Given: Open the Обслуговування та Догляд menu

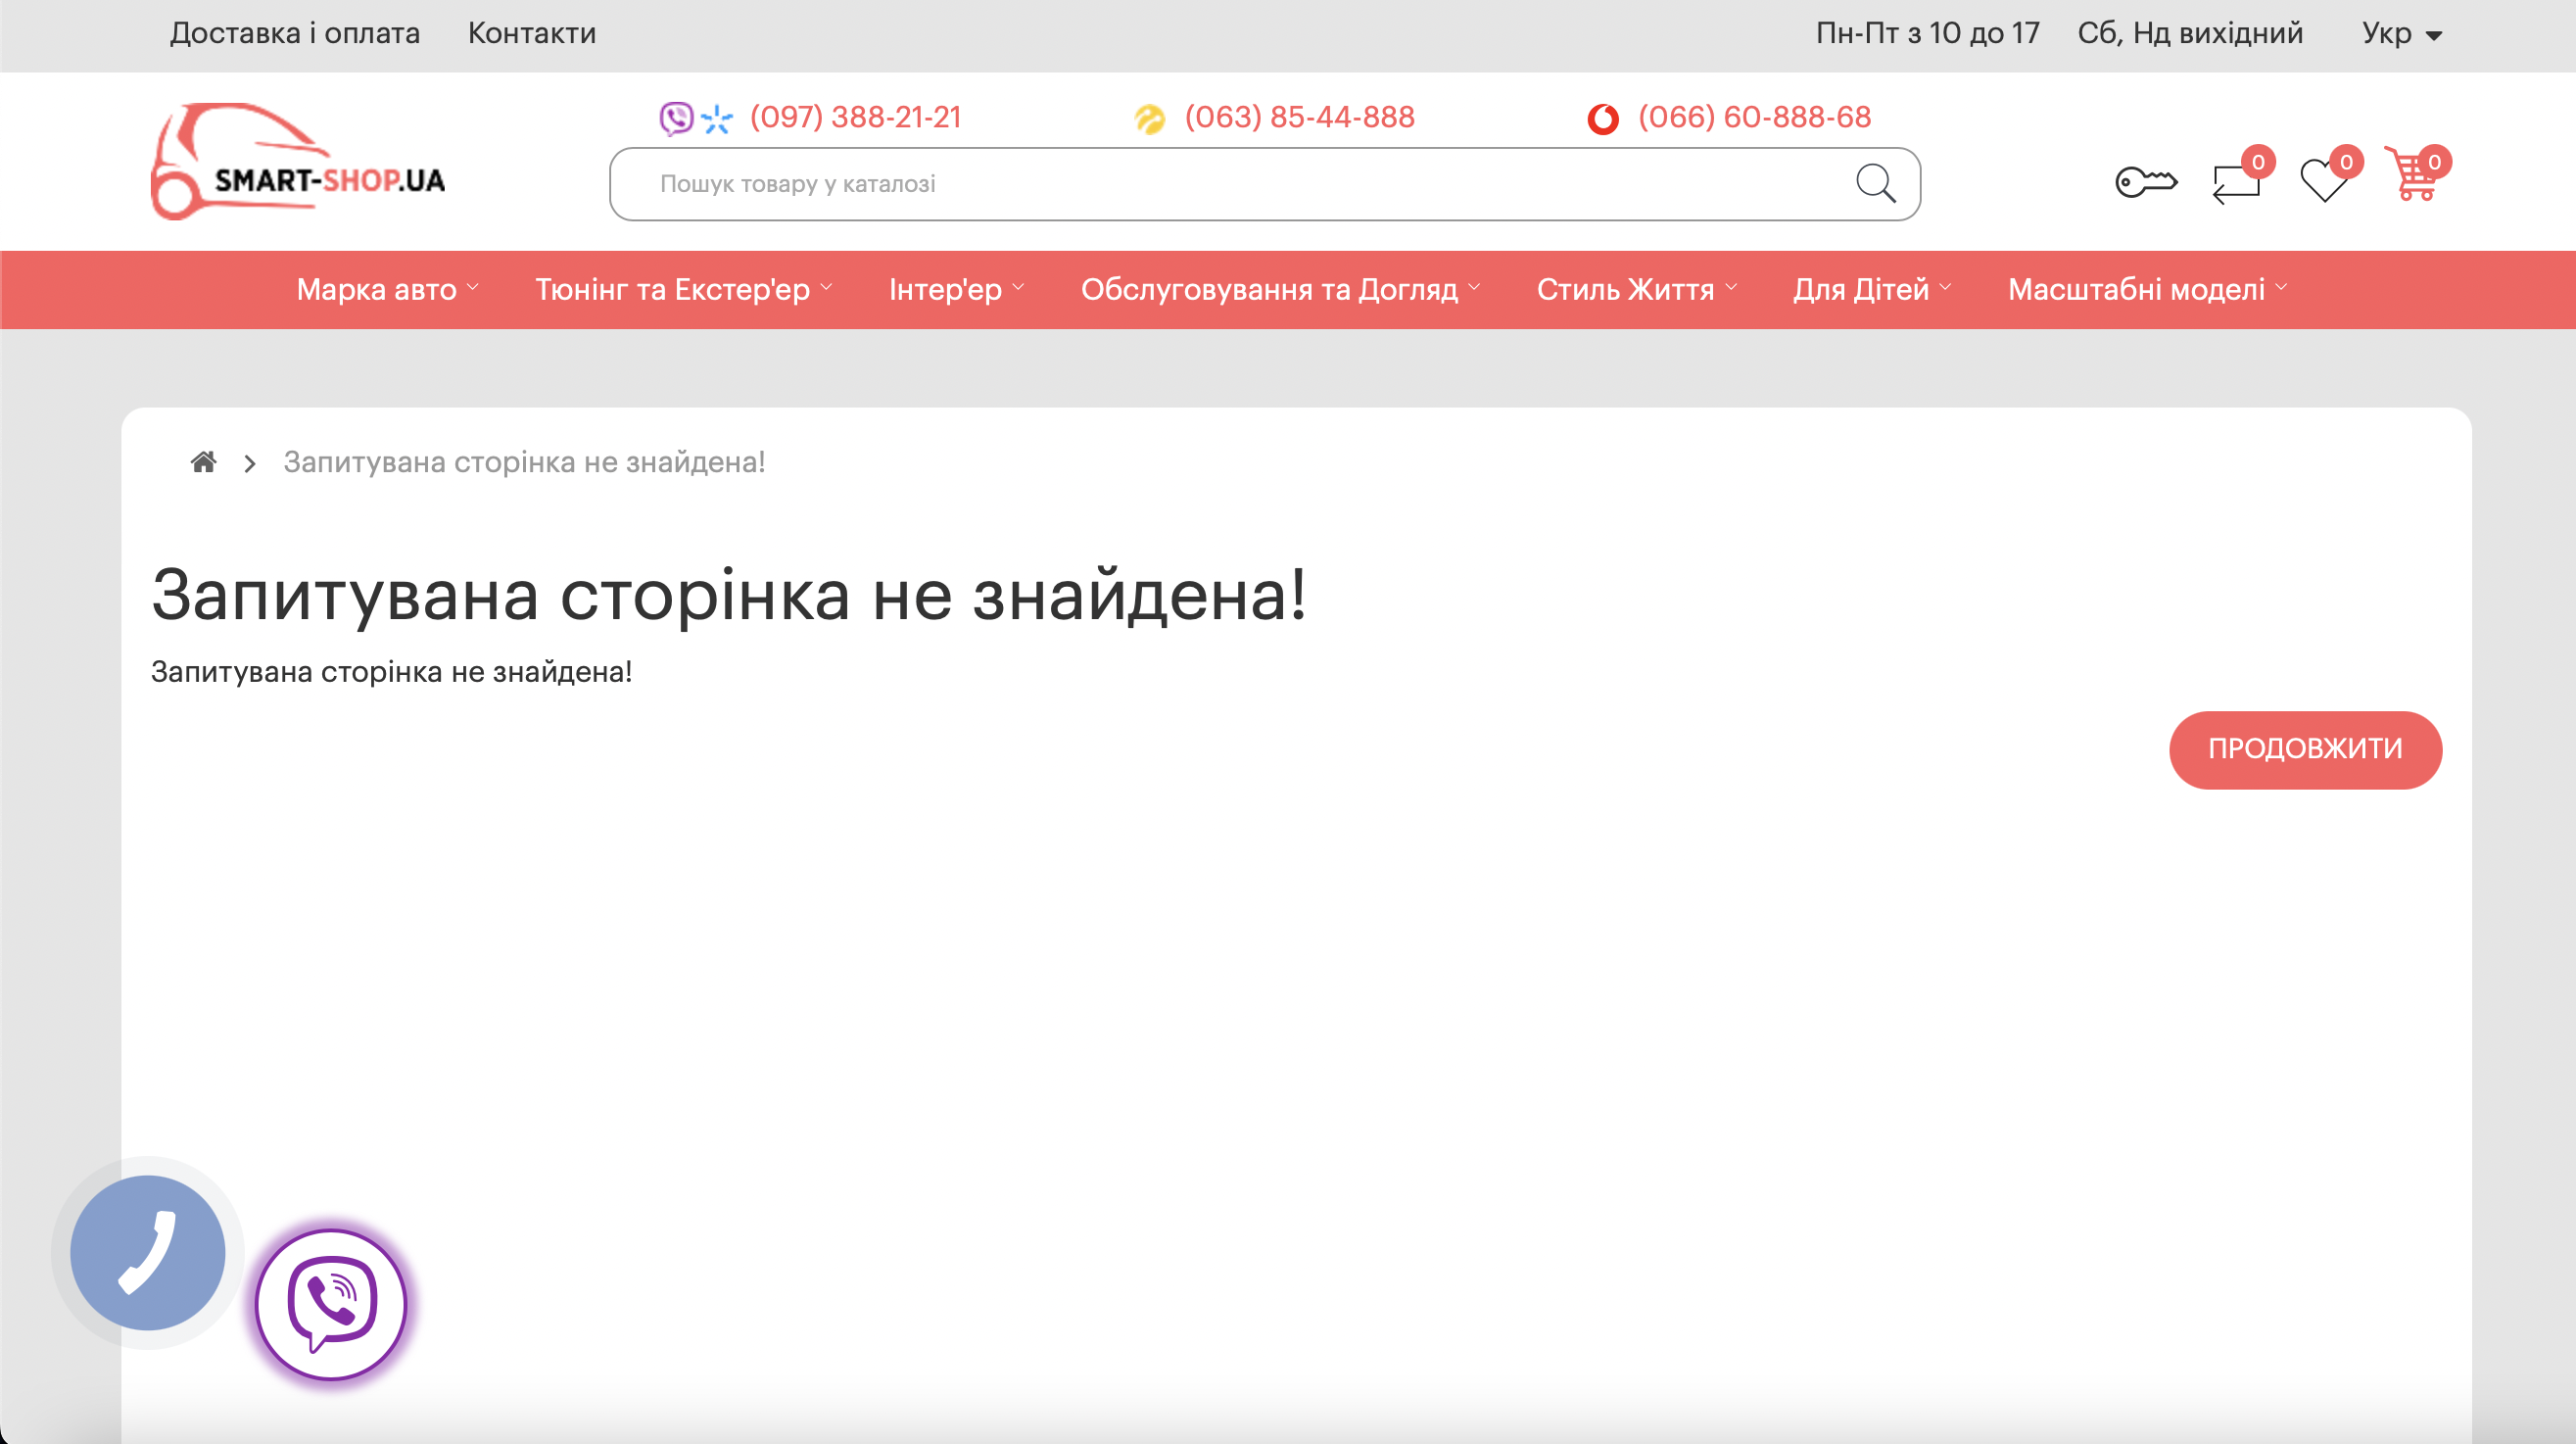Looking at the screenshot, I should [x=1279, y=290].
